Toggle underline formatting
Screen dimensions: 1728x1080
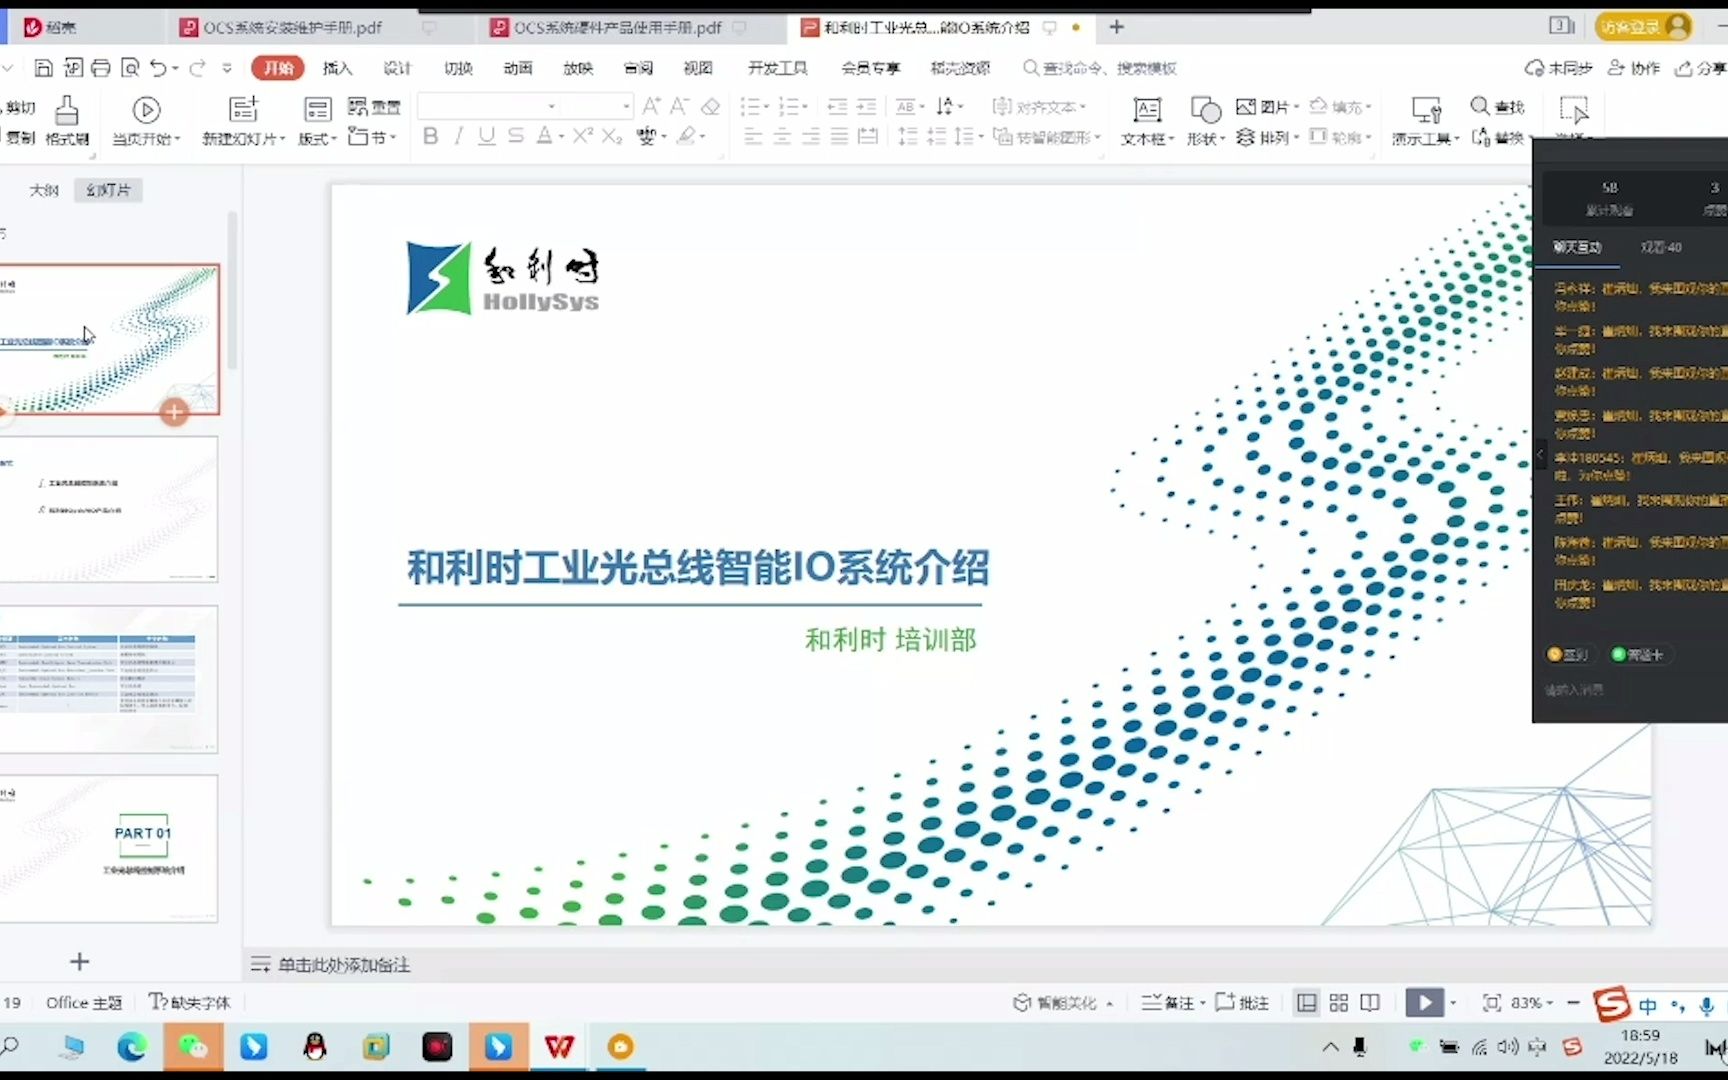pos(486,136)
